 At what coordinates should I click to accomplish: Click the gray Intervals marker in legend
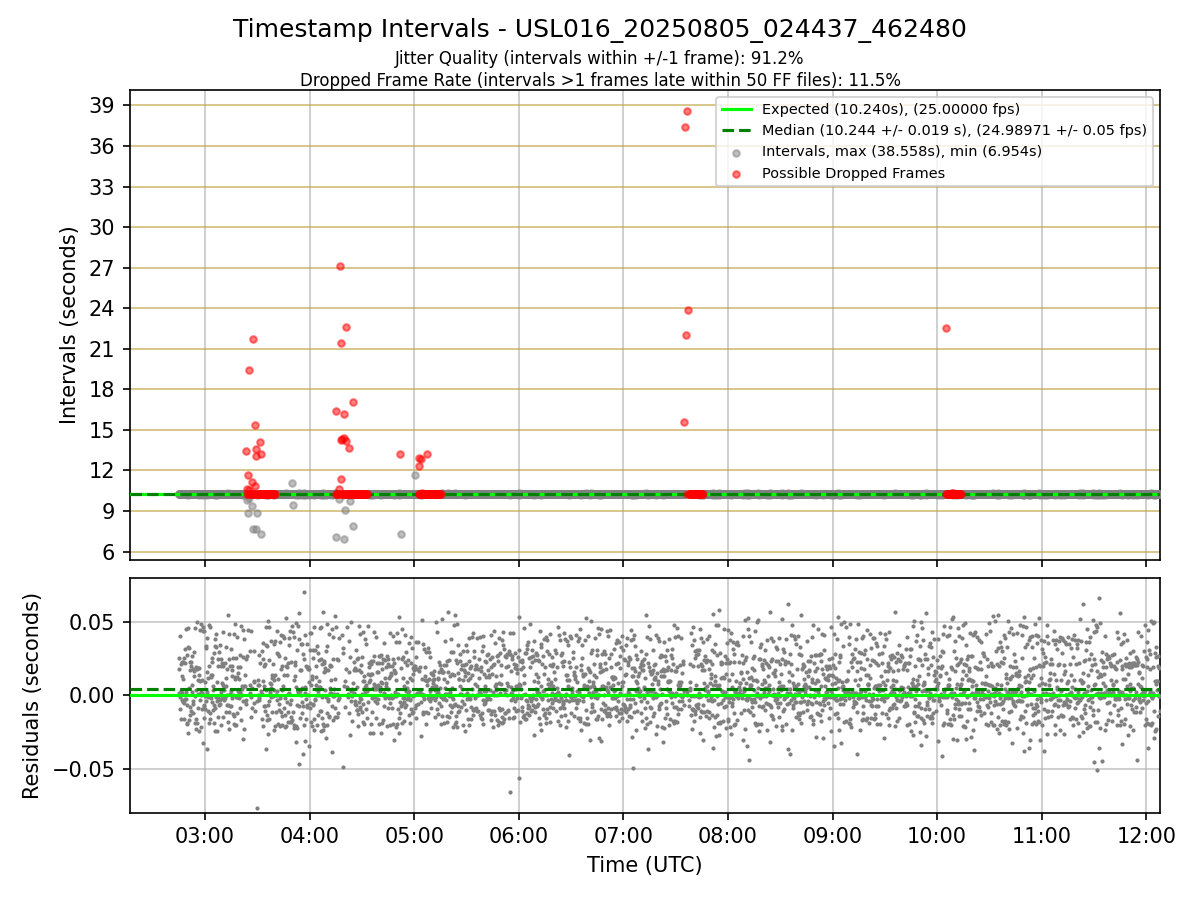coord(738,152)
